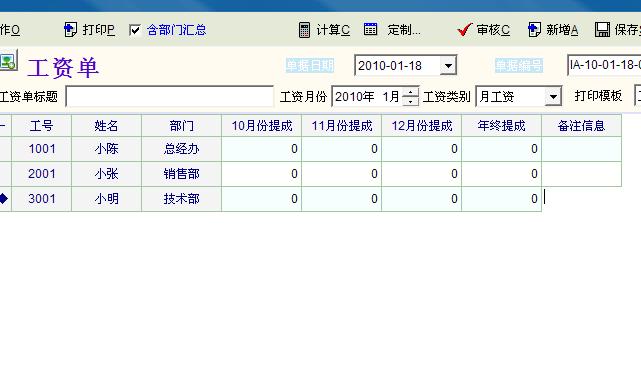Select name cell 小张
The image size is (641, 384).
[x=106, y=174]
